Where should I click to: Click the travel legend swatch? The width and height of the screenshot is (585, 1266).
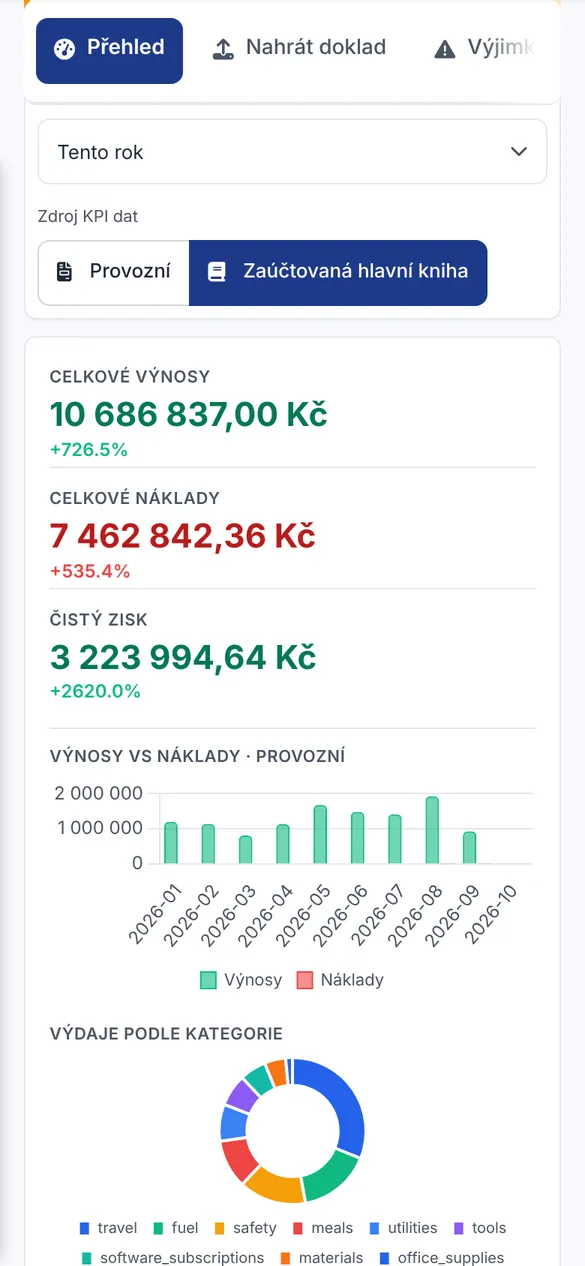pos(84,1228)
